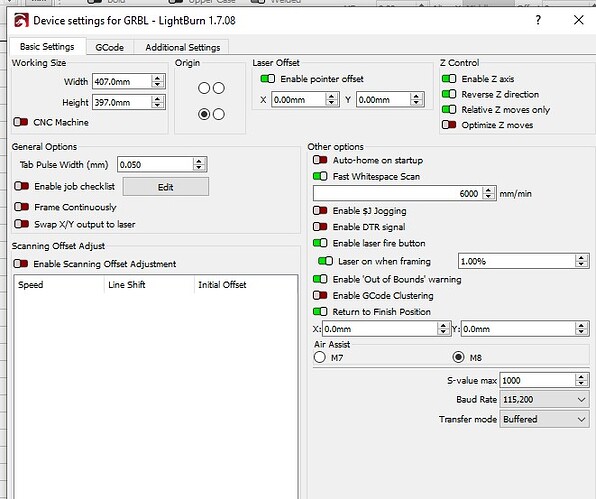Toggle Reverse Z direction switch

pos(449,94)
